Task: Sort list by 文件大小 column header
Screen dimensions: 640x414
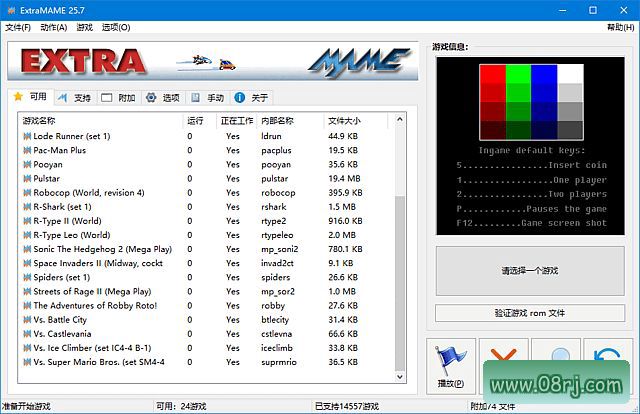Action: pos(345,121)
